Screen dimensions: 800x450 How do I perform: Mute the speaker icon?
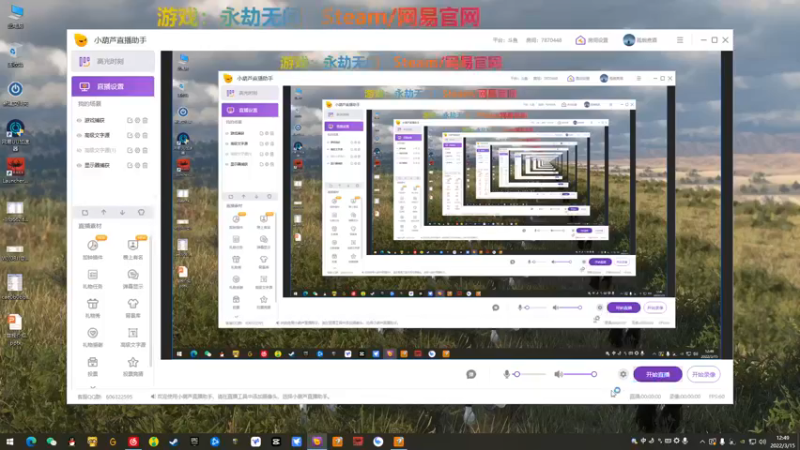559,374
